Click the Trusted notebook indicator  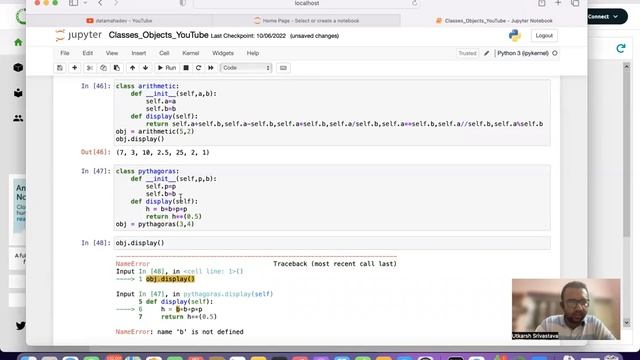click(467, 53)
